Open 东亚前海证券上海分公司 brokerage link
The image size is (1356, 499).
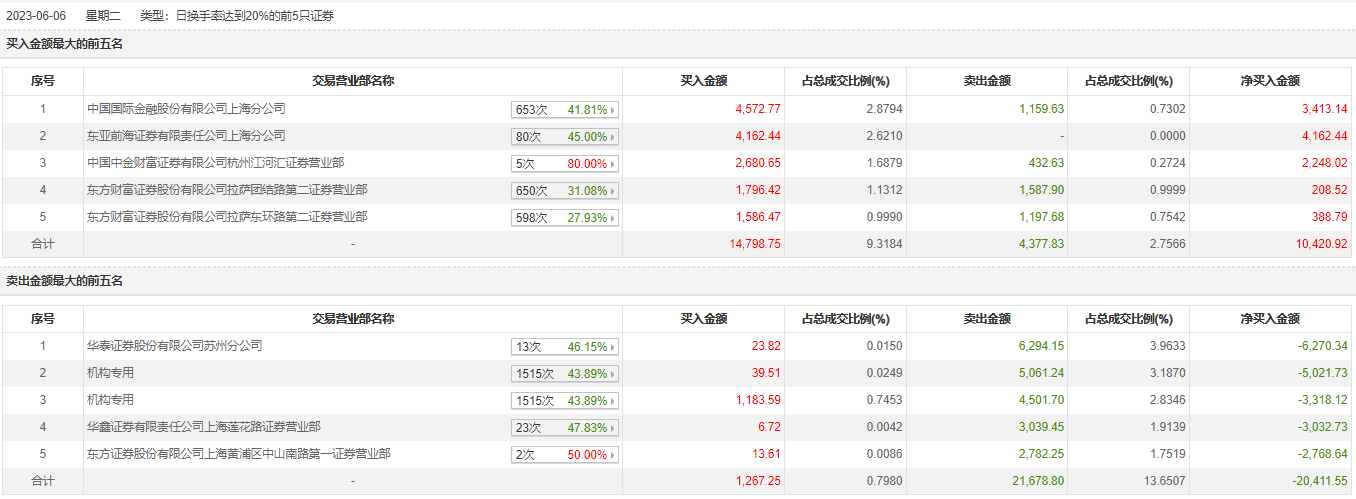pos(186,136)
